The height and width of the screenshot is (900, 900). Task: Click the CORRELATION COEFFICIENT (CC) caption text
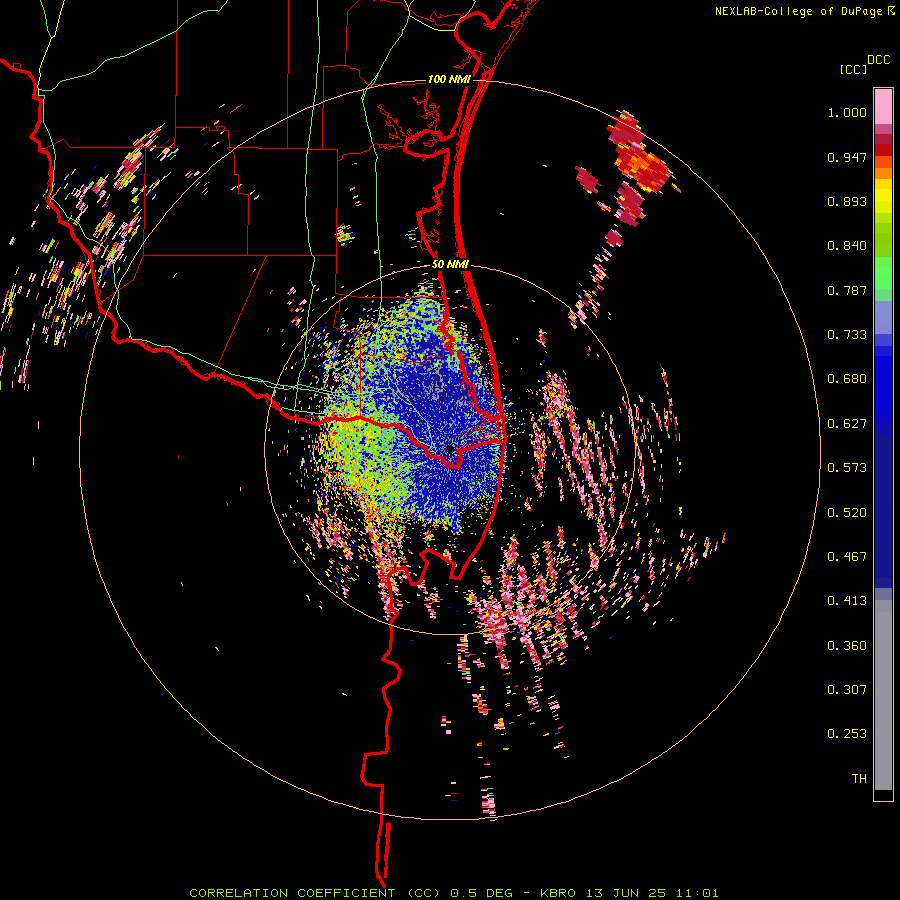(x=315, y=893)
